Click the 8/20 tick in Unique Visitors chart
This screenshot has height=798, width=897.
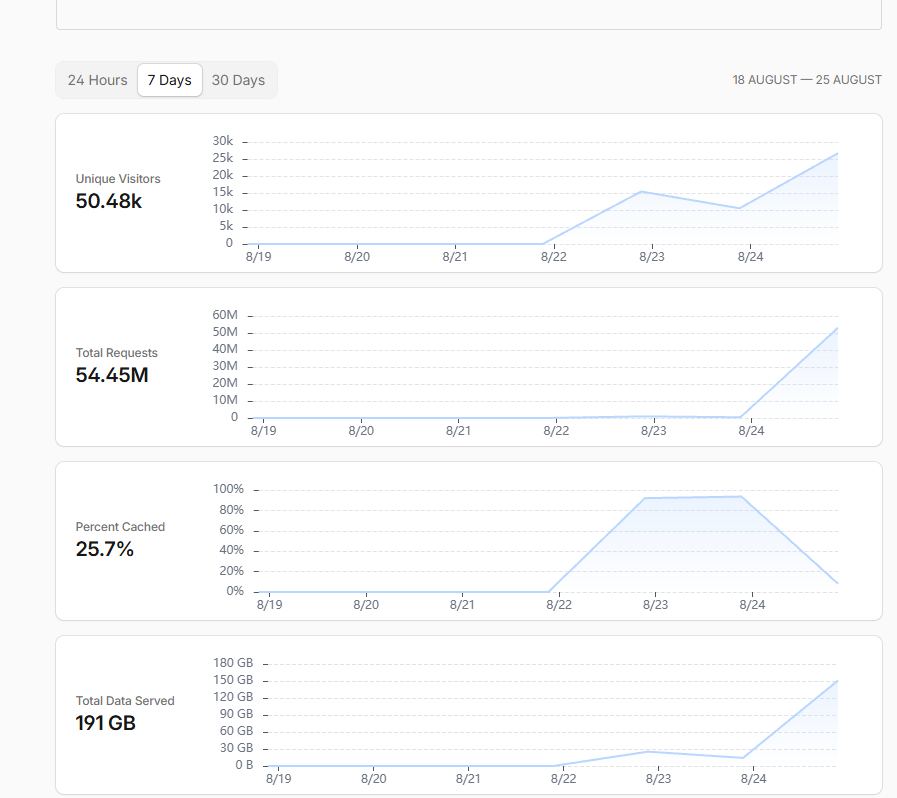coord(357,257)
